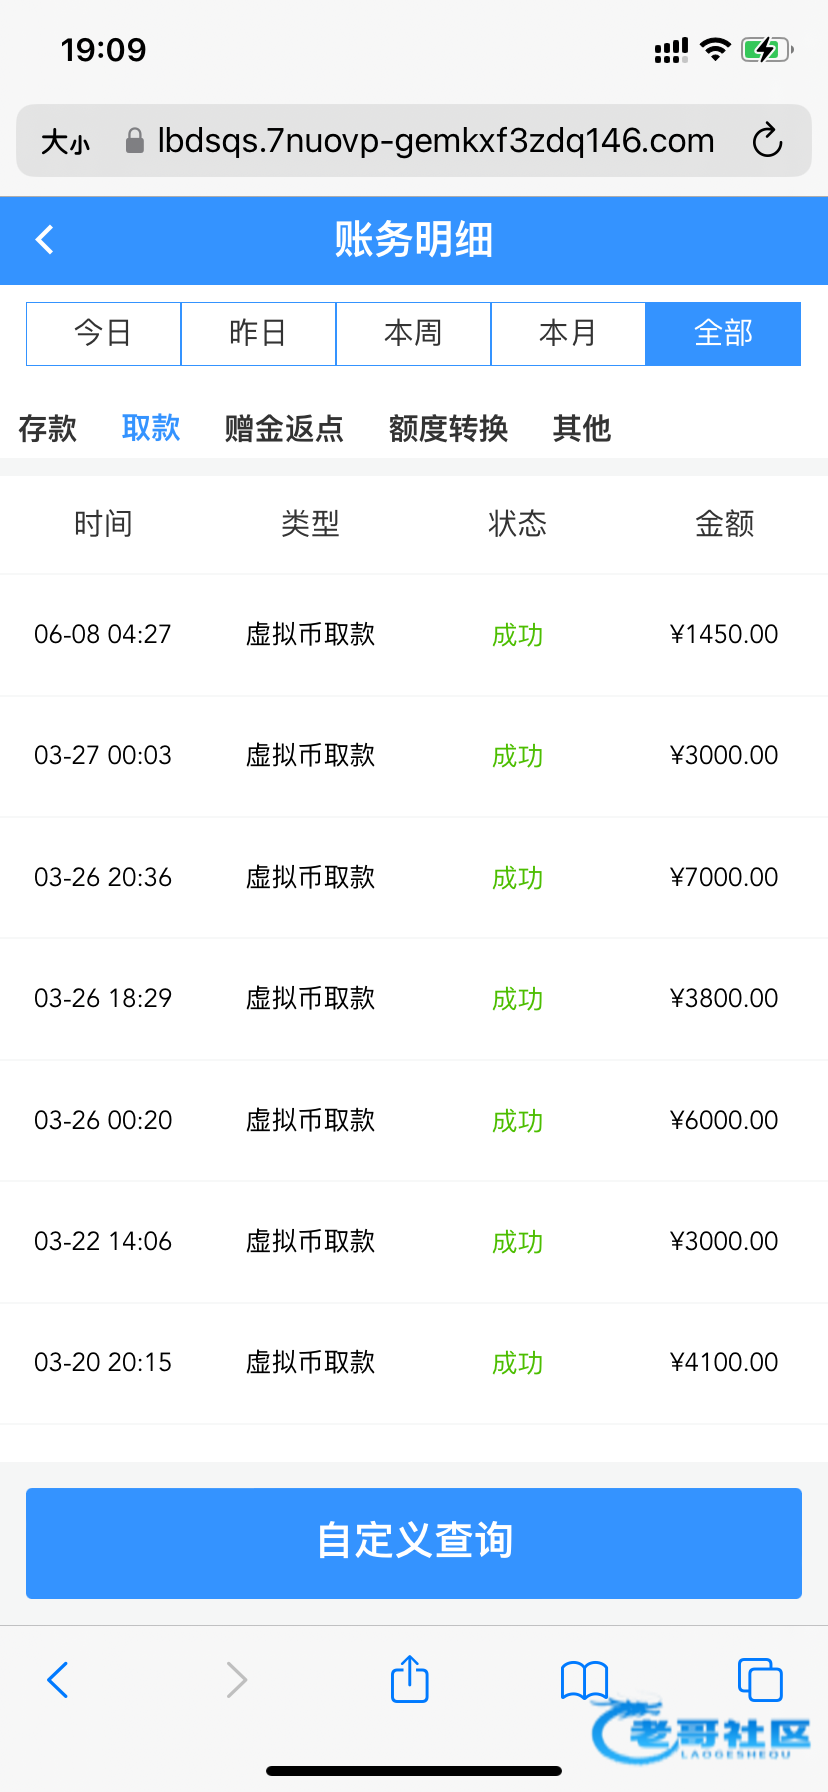Open the 06-08 04:27 withdrawal record

414,634
